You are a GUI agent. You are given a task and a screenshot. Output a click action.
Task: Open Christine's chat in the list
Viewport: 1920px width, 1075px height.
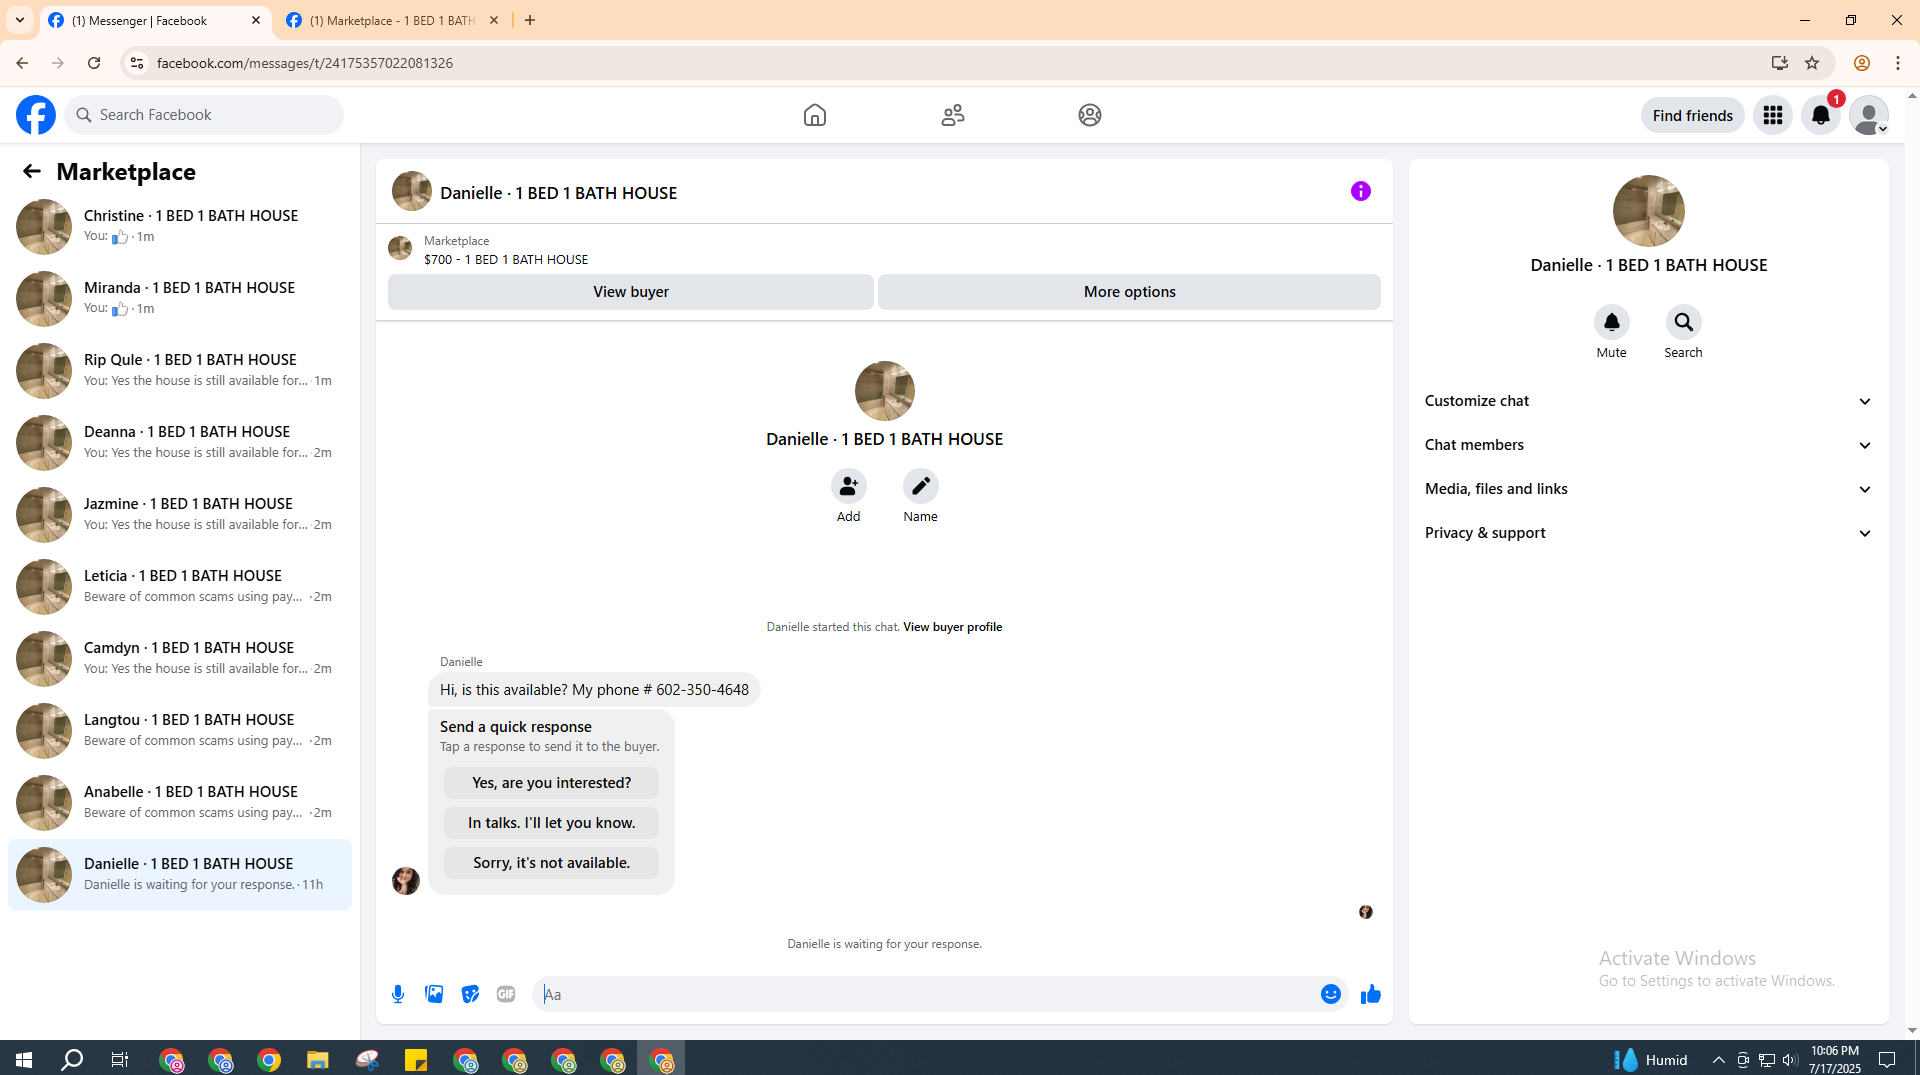point(180,227)
